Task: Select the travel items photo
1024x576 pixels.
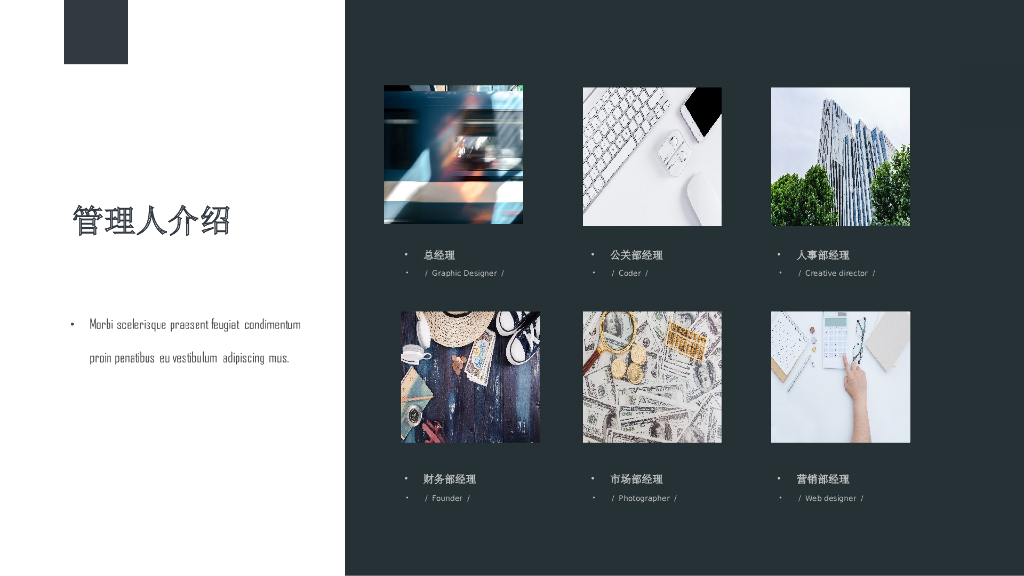Action: pyautogui.click(x=470, y=377)
